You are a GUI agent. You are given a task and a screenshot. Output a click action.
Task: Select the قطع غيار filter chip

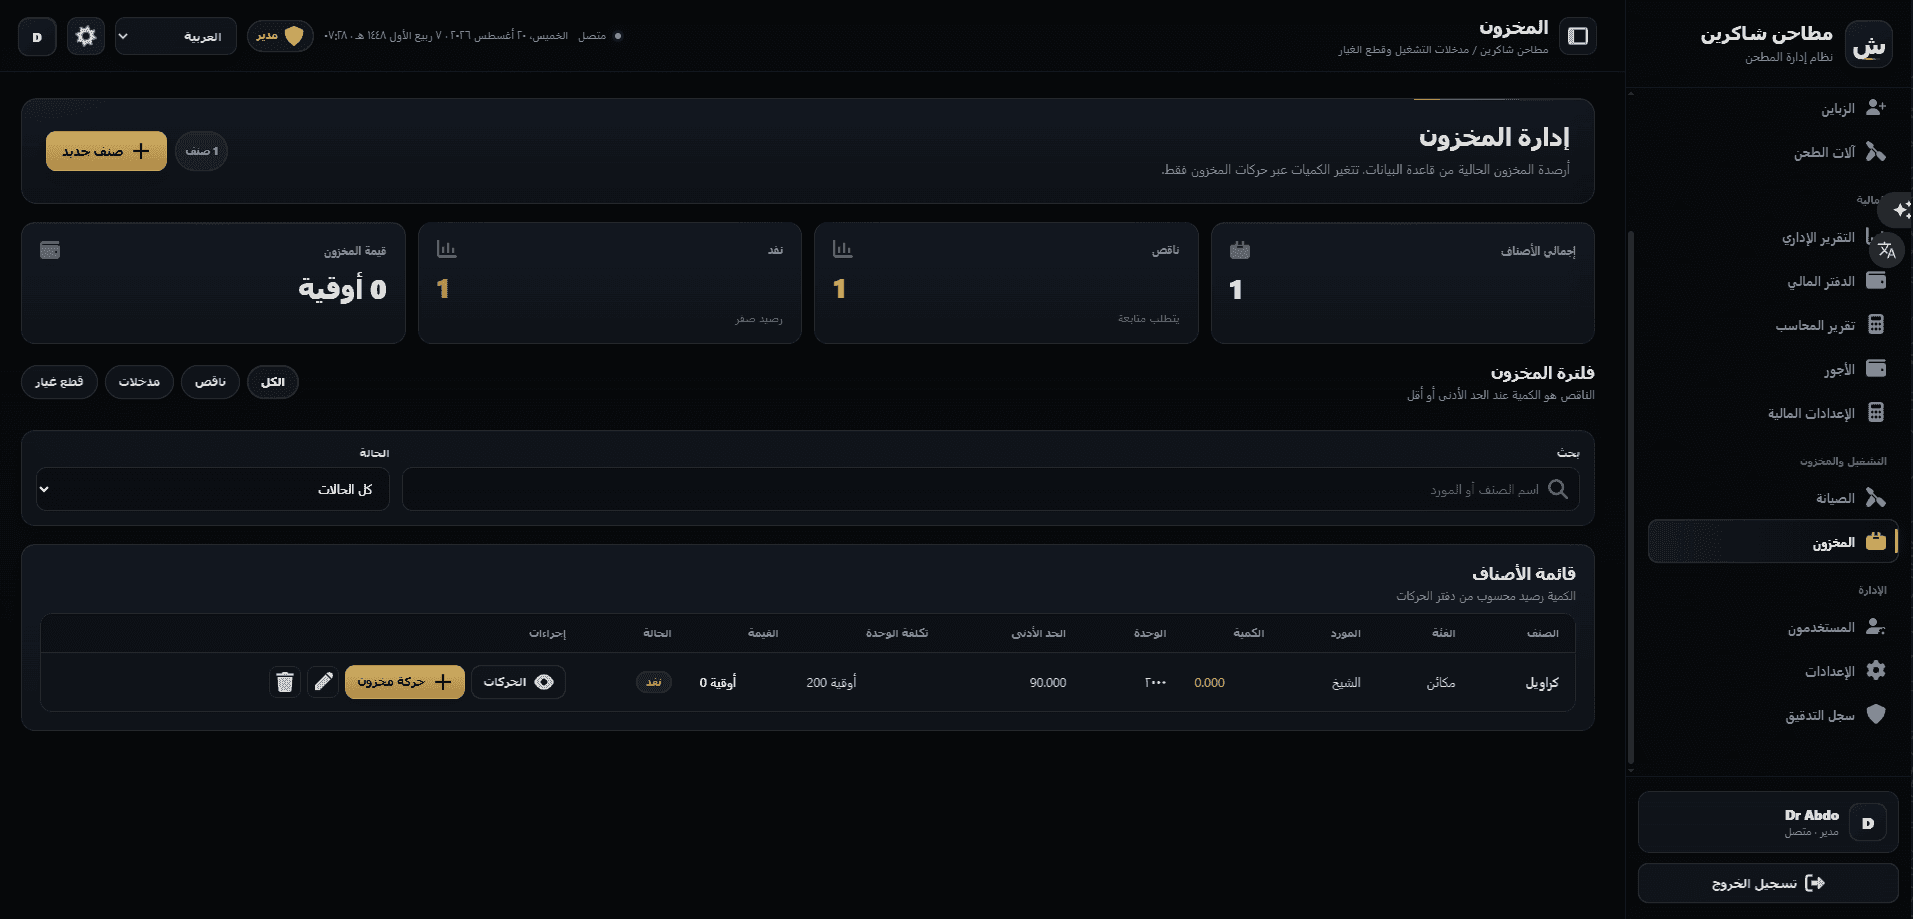click(x=59, y=382)
